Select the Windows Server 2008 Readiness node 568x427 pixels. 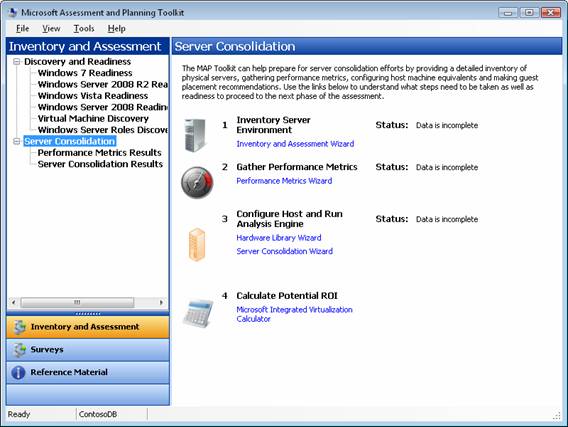(103, 107)
